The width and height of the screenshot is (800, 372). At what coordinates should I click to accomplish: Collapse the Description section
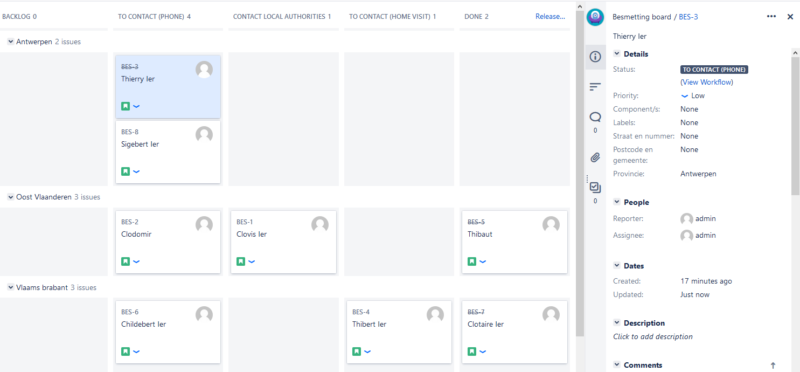point(617,323)
